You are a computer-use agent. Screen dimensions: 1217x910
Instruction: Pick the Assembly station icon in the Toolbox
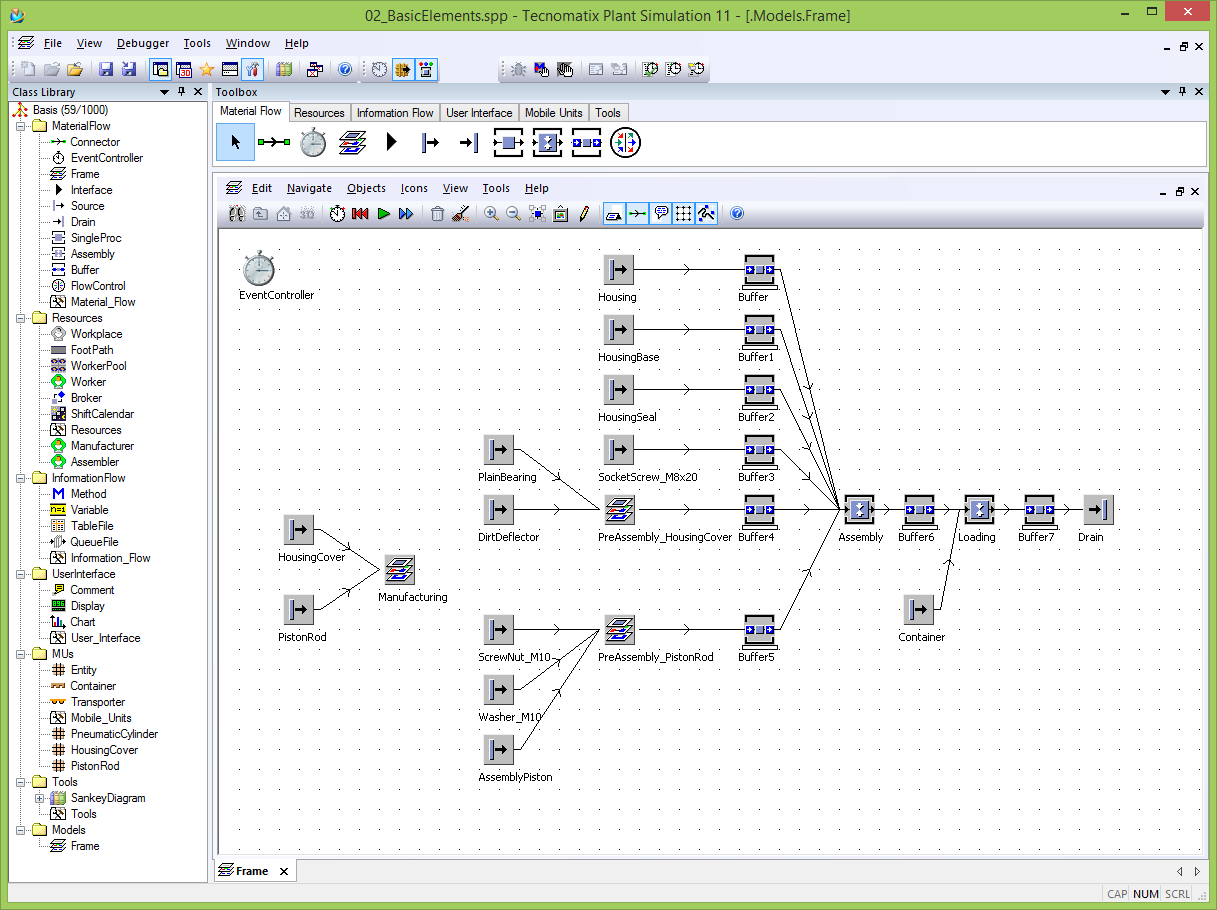coord(547,143)
